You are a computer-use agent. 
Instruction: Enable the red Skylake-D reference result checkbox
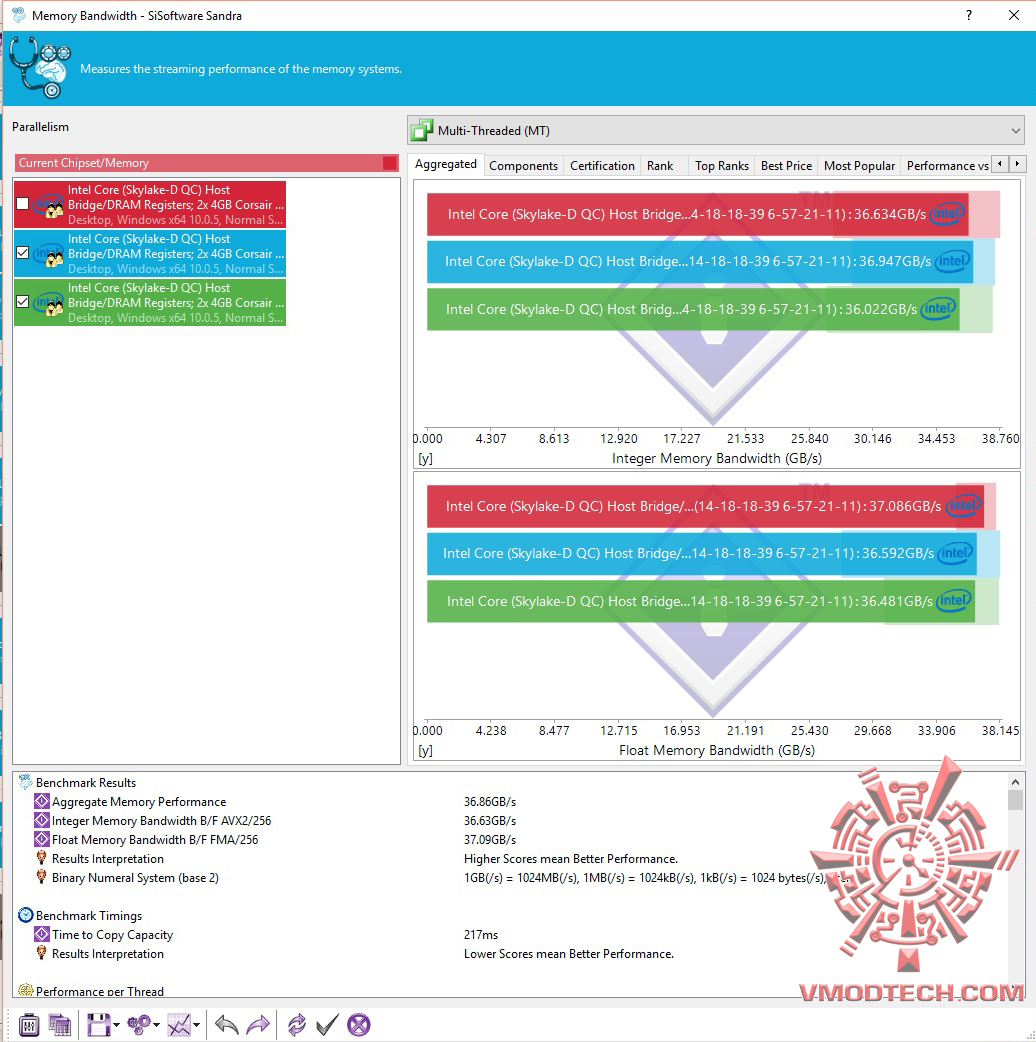click(x=23, y=203)
